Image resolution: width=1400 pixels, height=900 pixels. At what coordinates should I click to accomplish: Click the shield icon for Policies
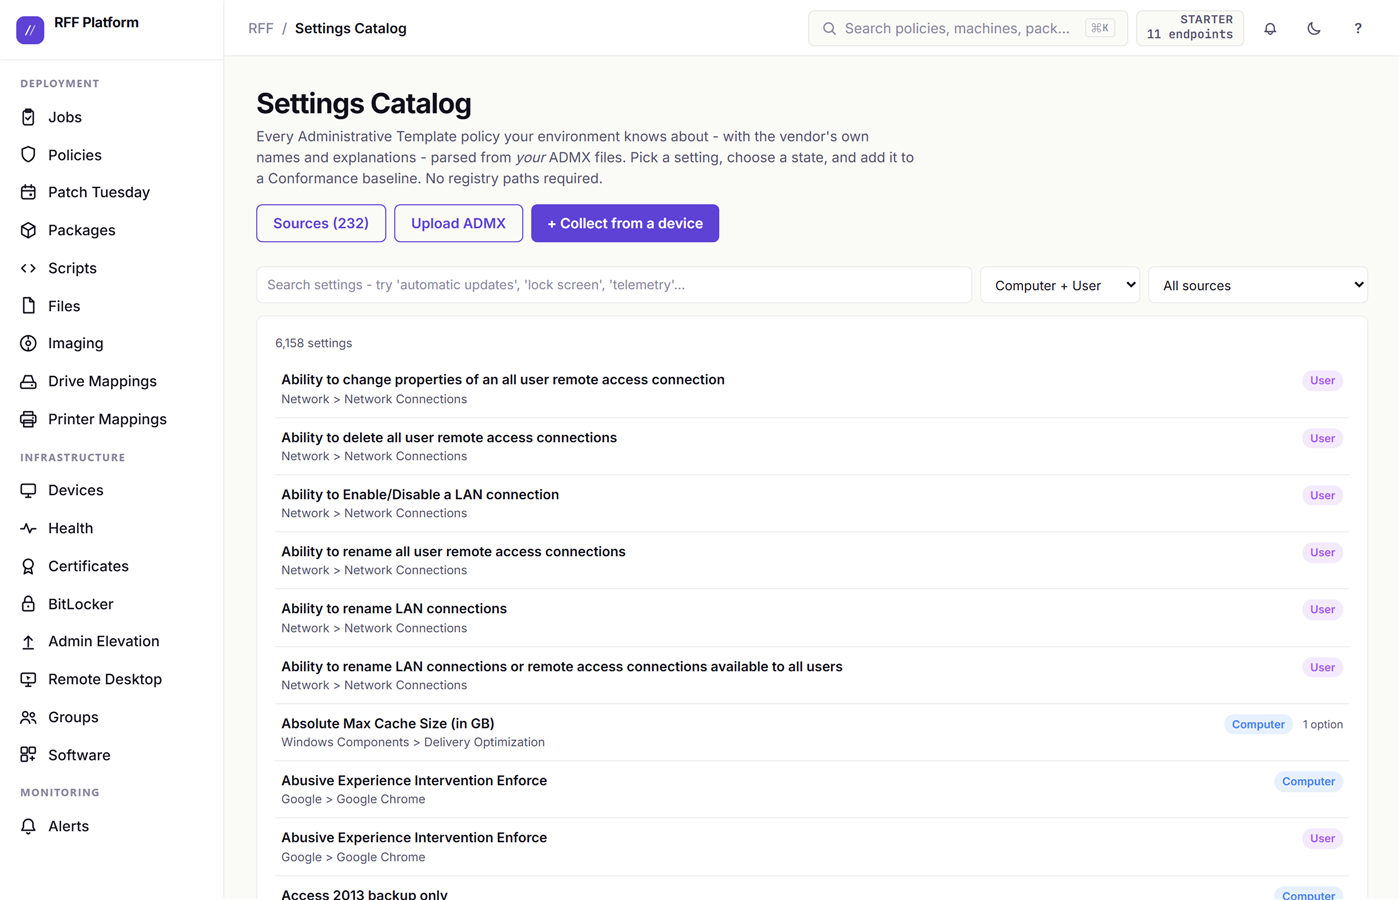(28, 155)
